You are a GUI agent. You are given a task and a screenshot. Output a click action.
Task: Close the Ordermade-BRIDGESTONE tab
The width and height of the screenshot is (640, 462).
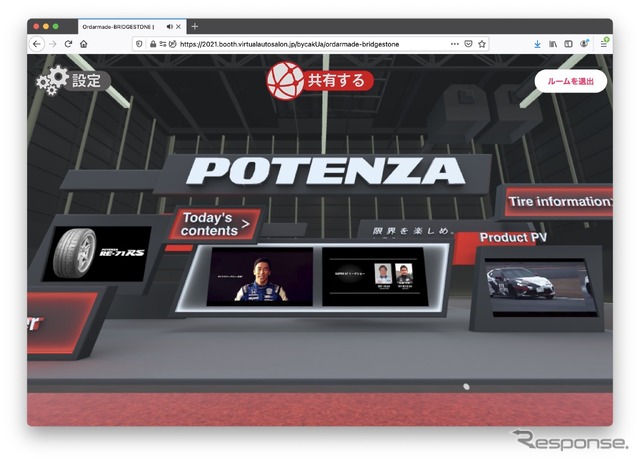tap(178, 27)
